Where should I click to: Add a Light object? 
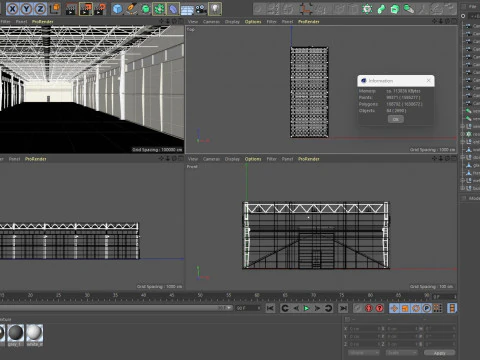215,9
